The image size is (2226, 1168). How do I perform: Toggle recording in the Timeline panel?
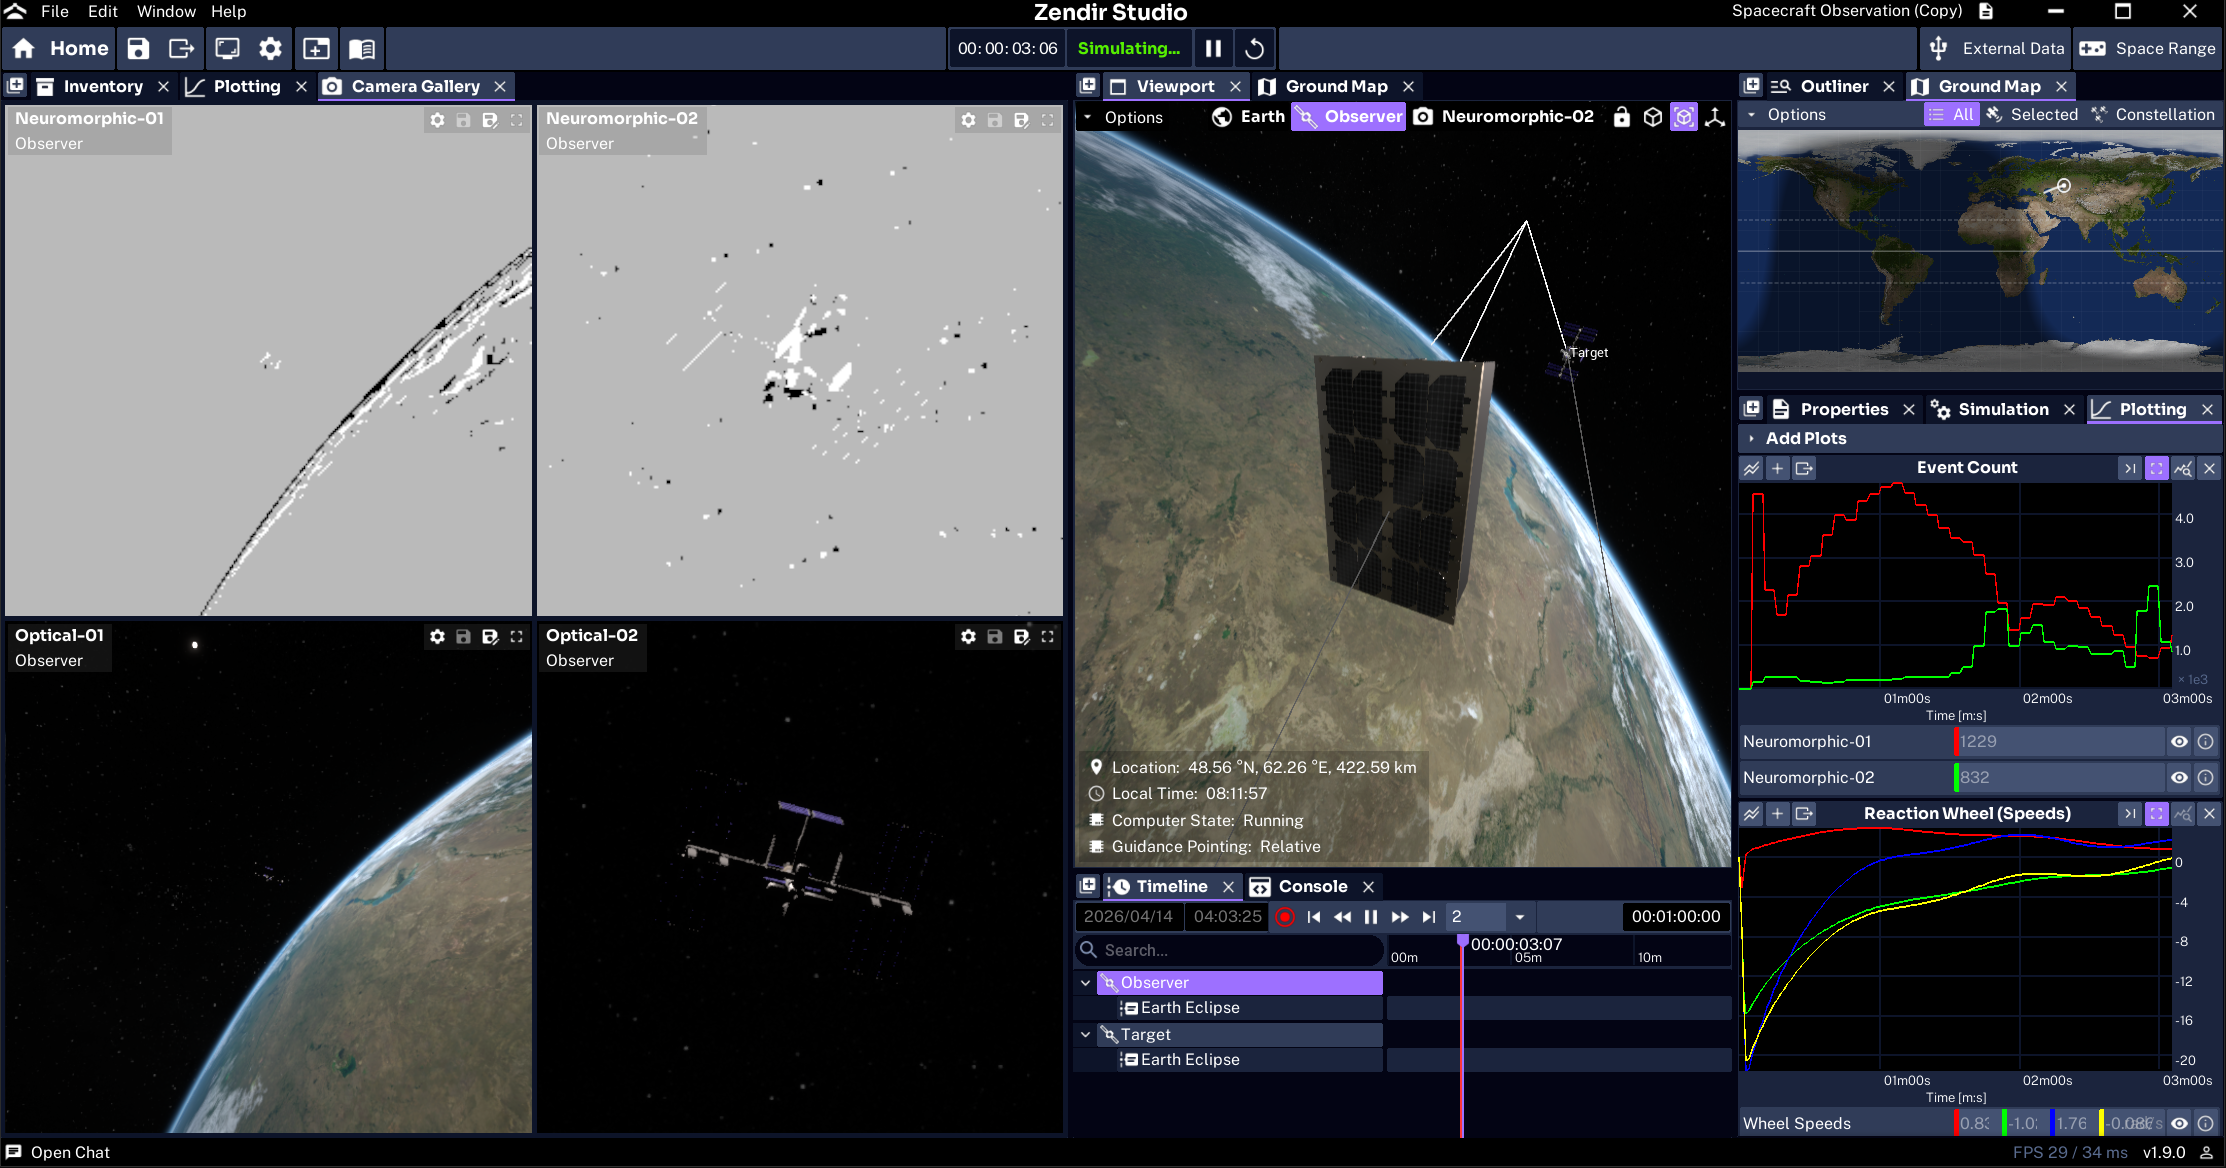pos(1285,917)
